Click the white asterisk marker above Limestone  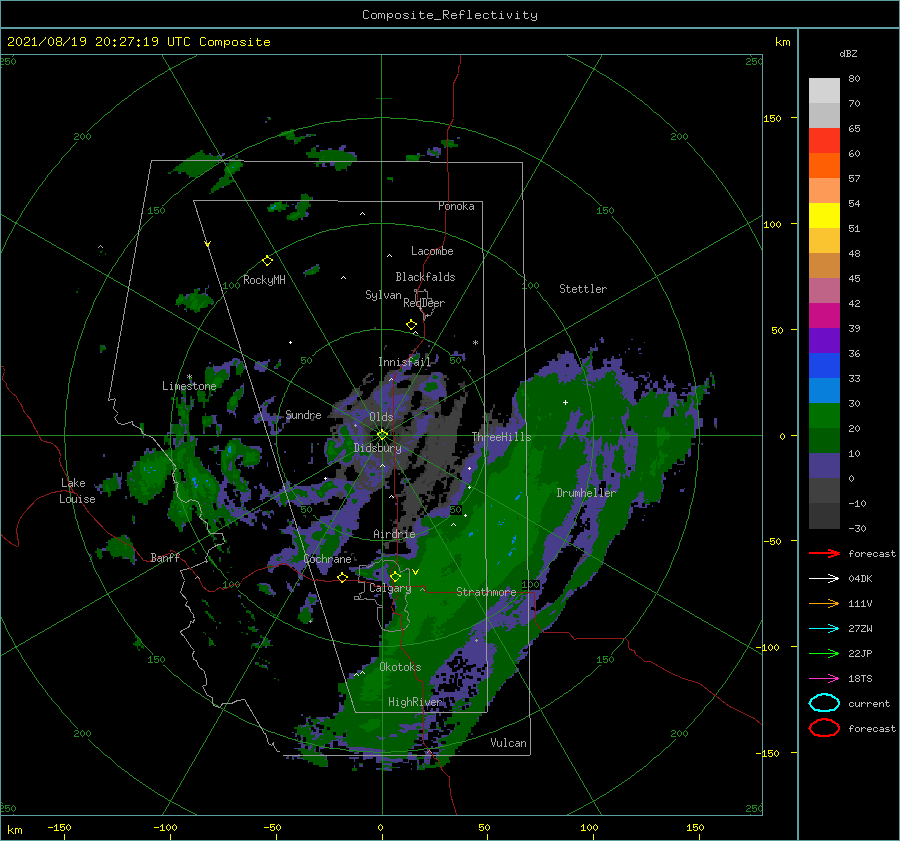click(x=189, y=377)
